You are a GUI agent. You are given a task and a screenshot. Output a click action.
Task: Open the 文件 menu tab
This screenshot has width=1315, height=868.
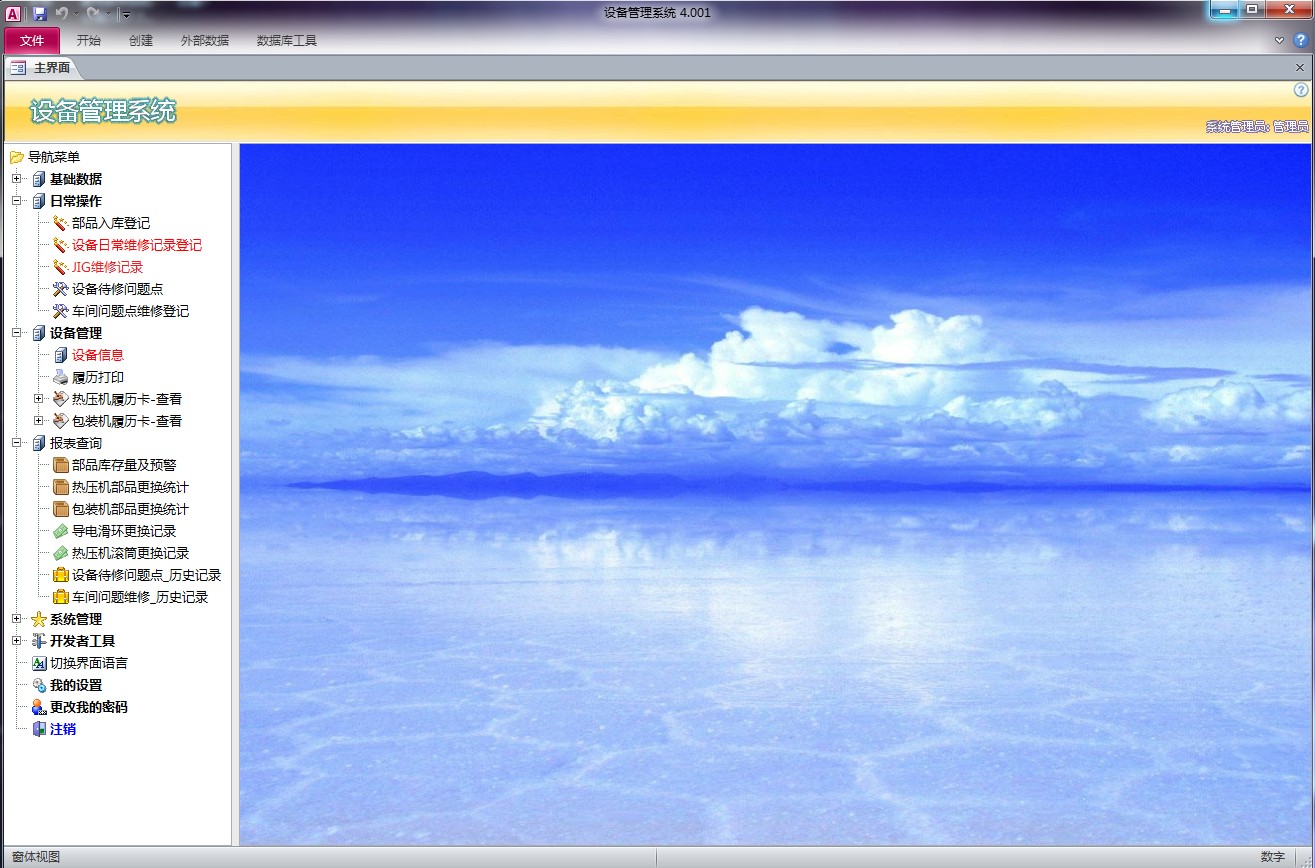click(x=32, y=41)
